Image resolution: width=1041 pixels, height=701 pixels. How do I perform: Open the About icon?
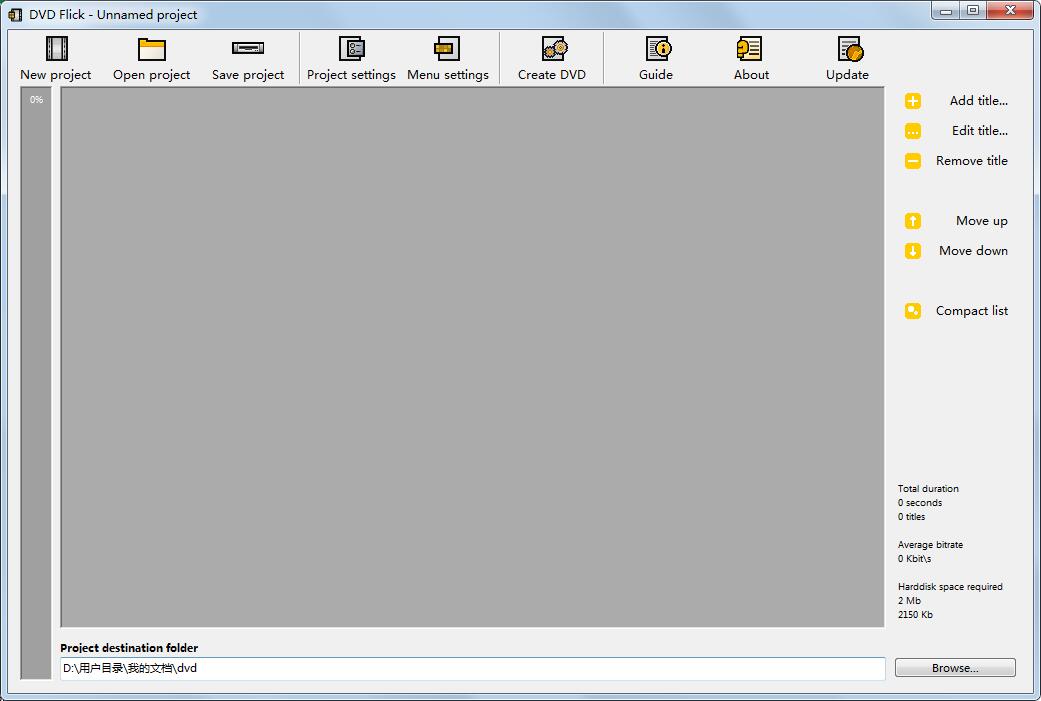pos(750,48)
